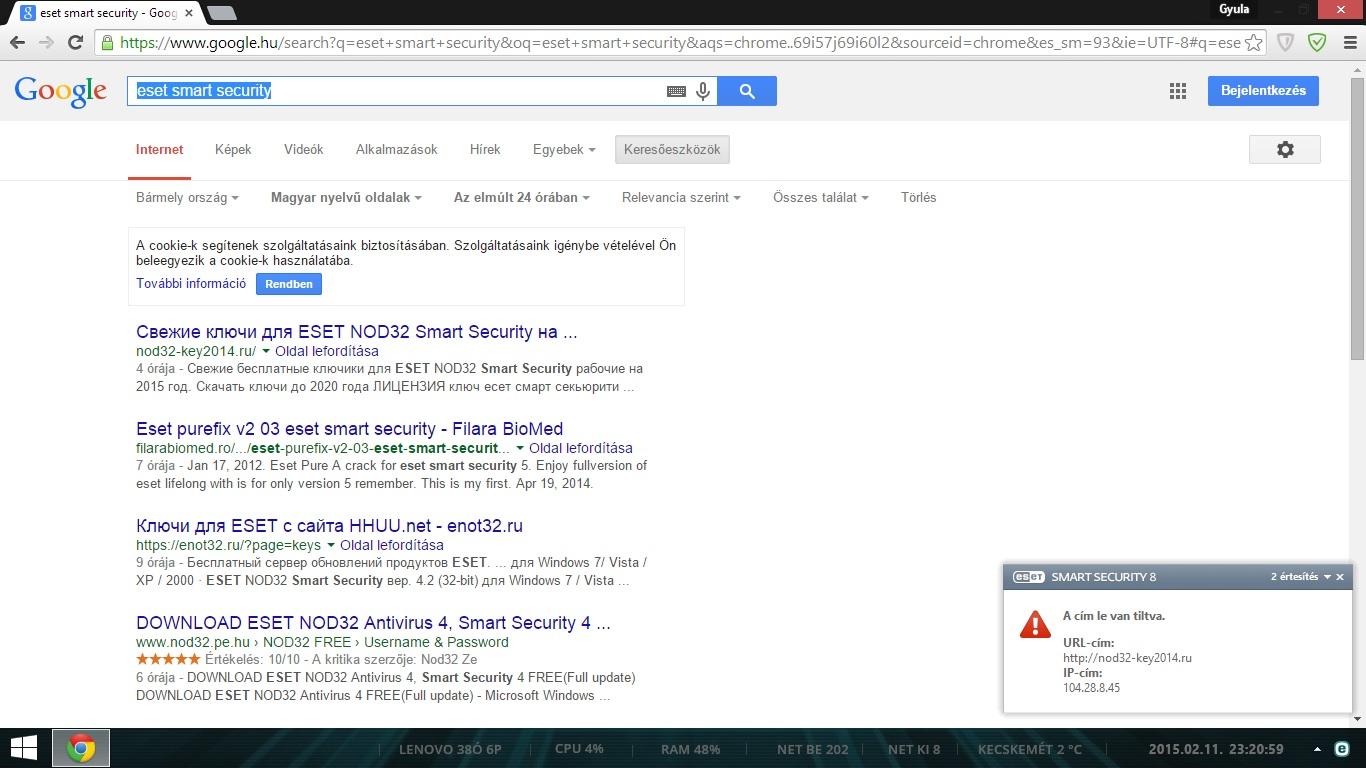Switch to the Képek tab
This screenshot has width=1366, height=768.
233,149
